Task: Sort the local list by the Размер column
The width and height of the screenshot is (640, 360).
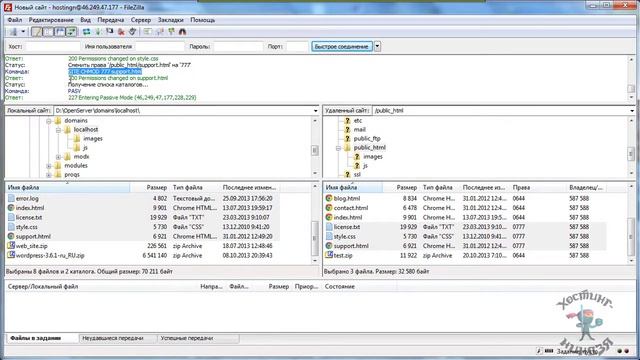Action: pos(150,188)
